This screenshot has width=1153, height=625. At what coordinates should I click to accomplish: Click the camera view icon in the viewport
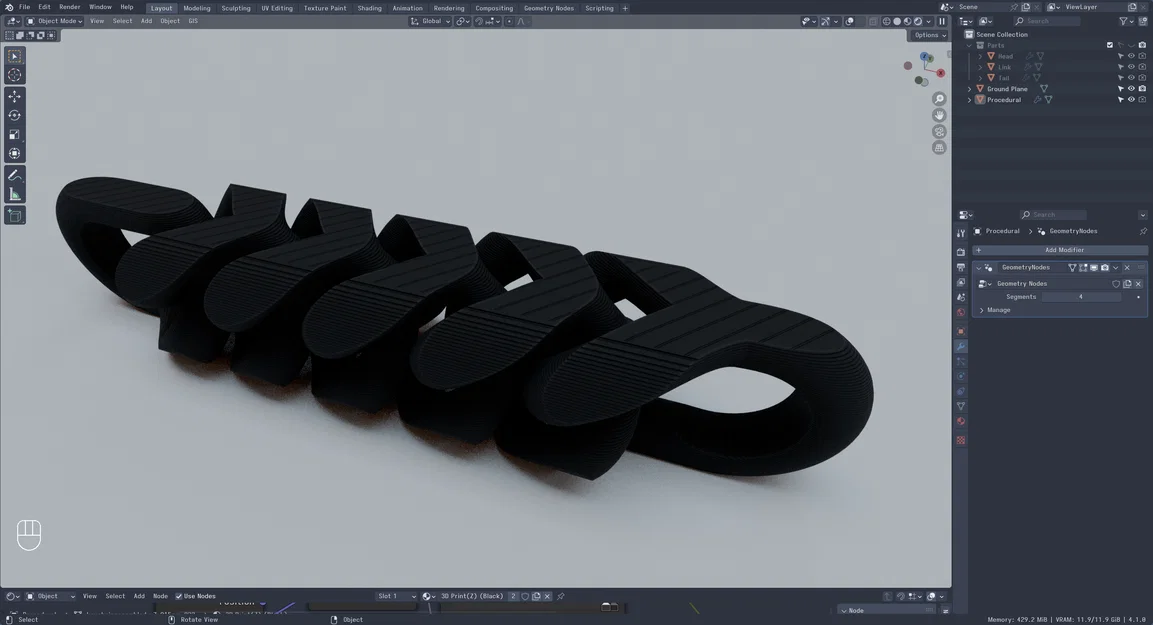(x=939, y=131)
